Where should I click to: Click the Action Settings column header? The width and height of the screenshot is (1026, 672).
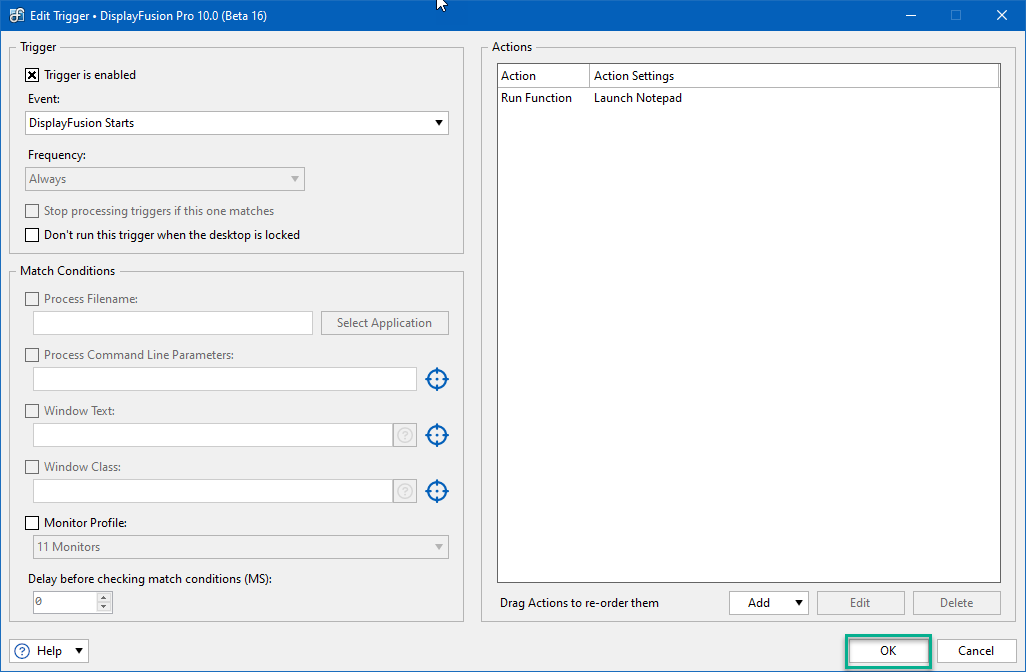point(794,76)
